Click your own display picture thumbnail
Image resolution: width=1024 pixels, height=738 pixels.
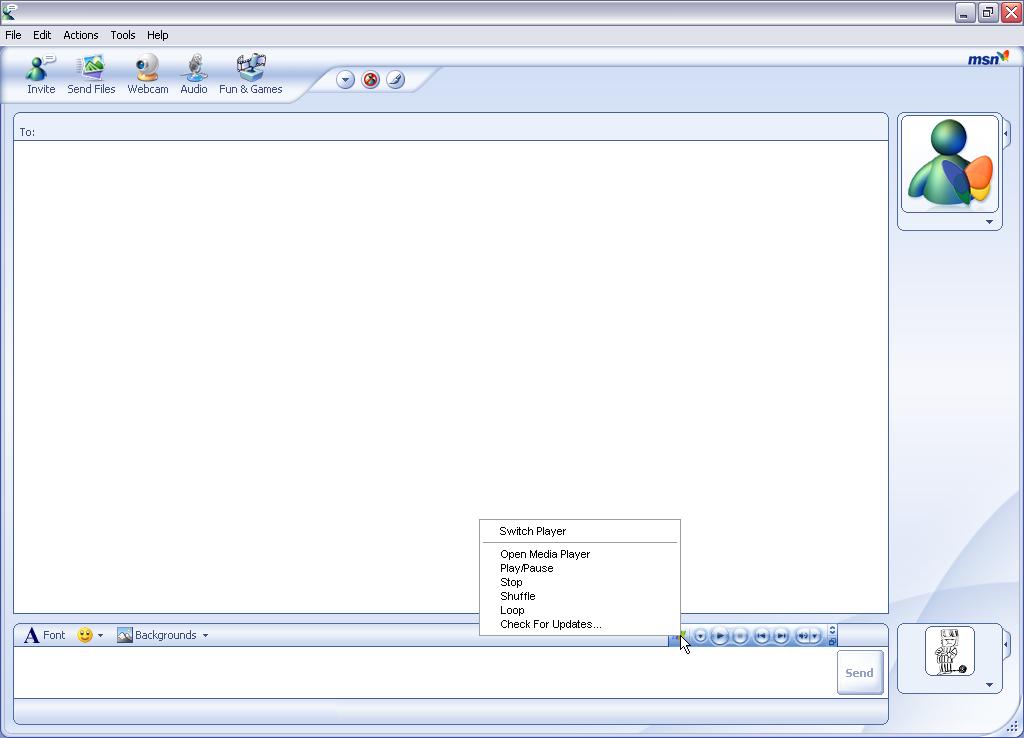click(x=950, y=651)
